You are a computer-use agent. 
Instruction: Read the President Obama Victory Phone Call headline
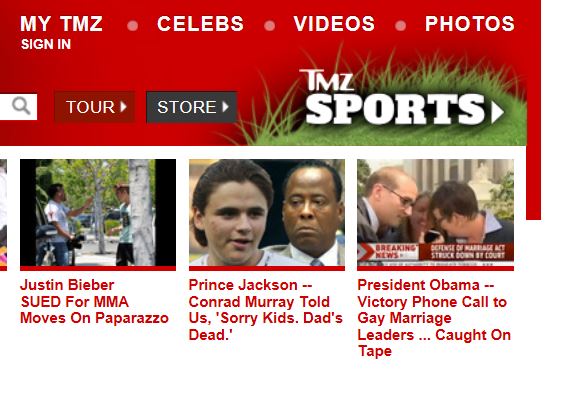(x=434, y=318)
